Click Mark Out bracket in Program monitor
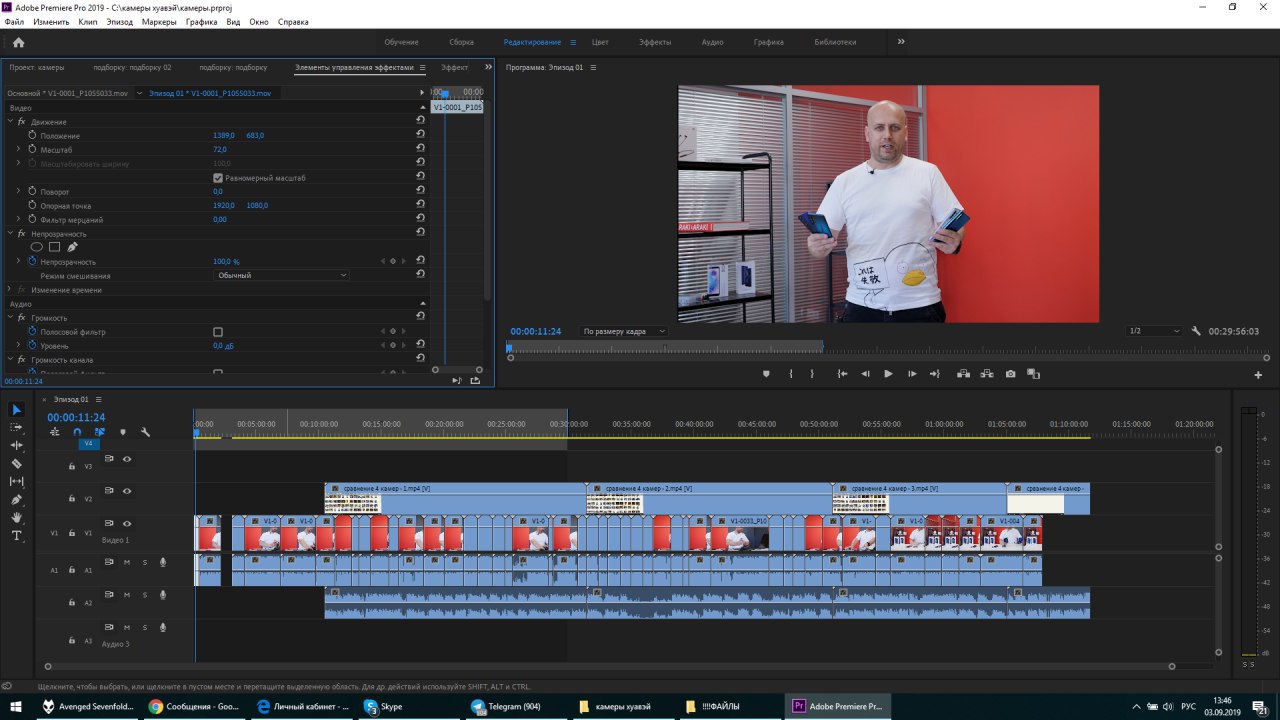The image size is (1280, 720). tap(812, 374)
